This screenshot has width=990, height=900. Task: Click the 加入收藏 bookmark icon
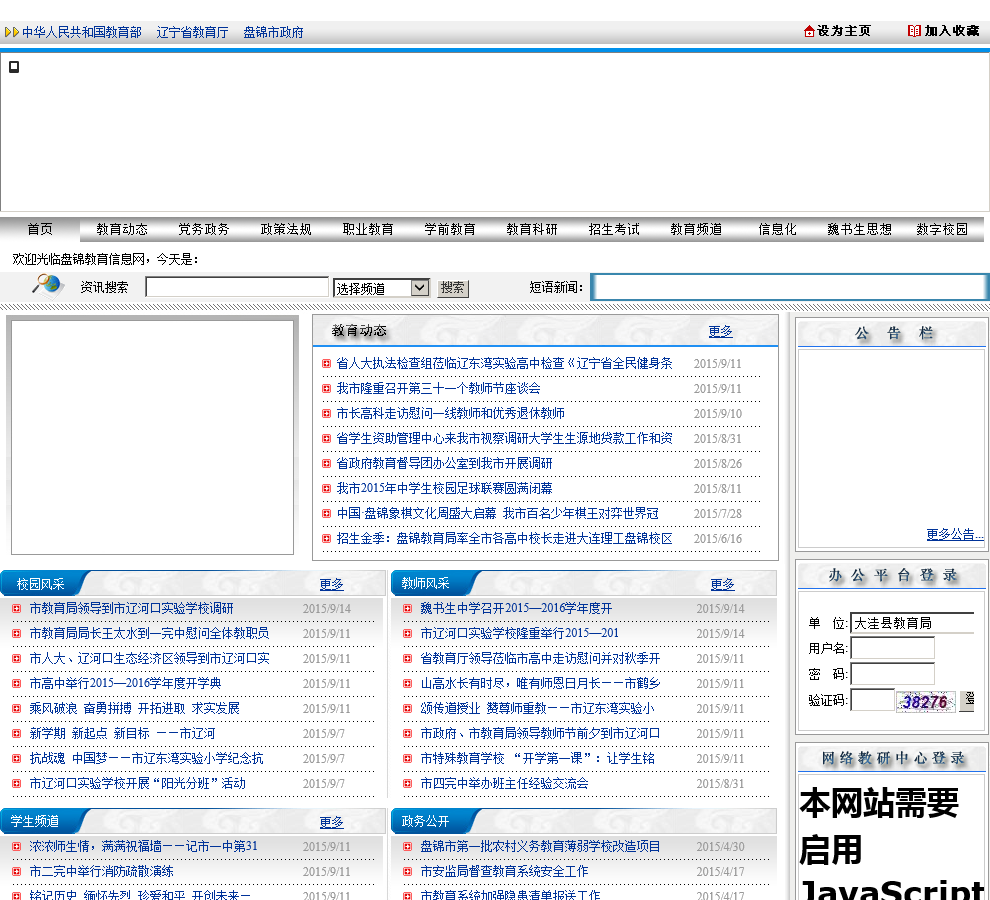coord(914,31)
